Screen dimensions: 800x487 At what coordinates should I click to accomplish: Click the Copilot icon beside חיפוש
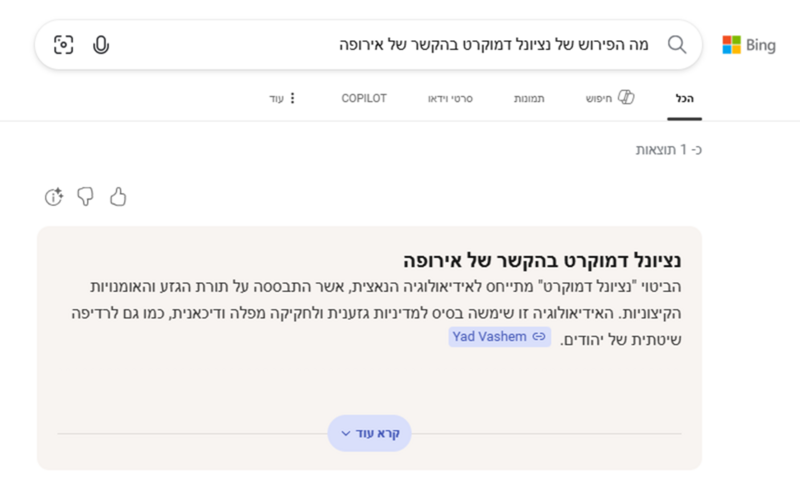(626, 97)
